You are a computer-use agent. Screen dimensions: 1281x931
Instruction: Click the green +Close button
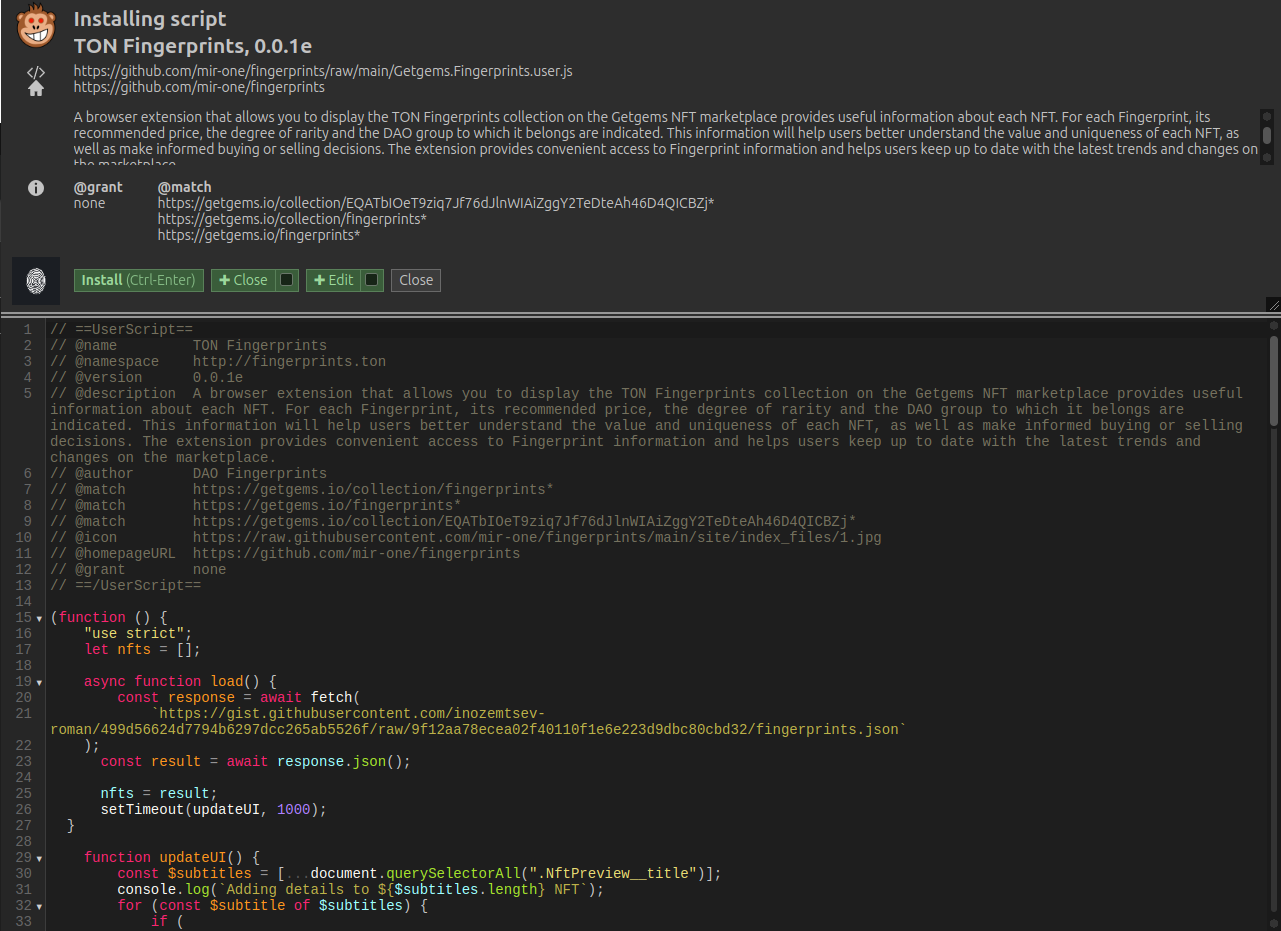243,280
